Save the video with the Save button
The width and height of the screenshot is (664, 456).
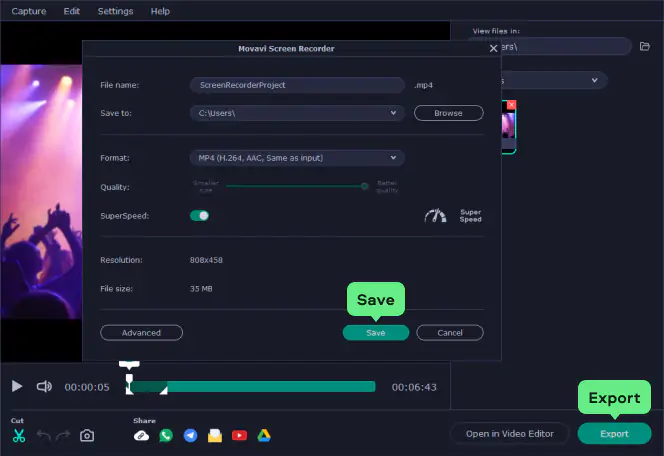(376, 333)
